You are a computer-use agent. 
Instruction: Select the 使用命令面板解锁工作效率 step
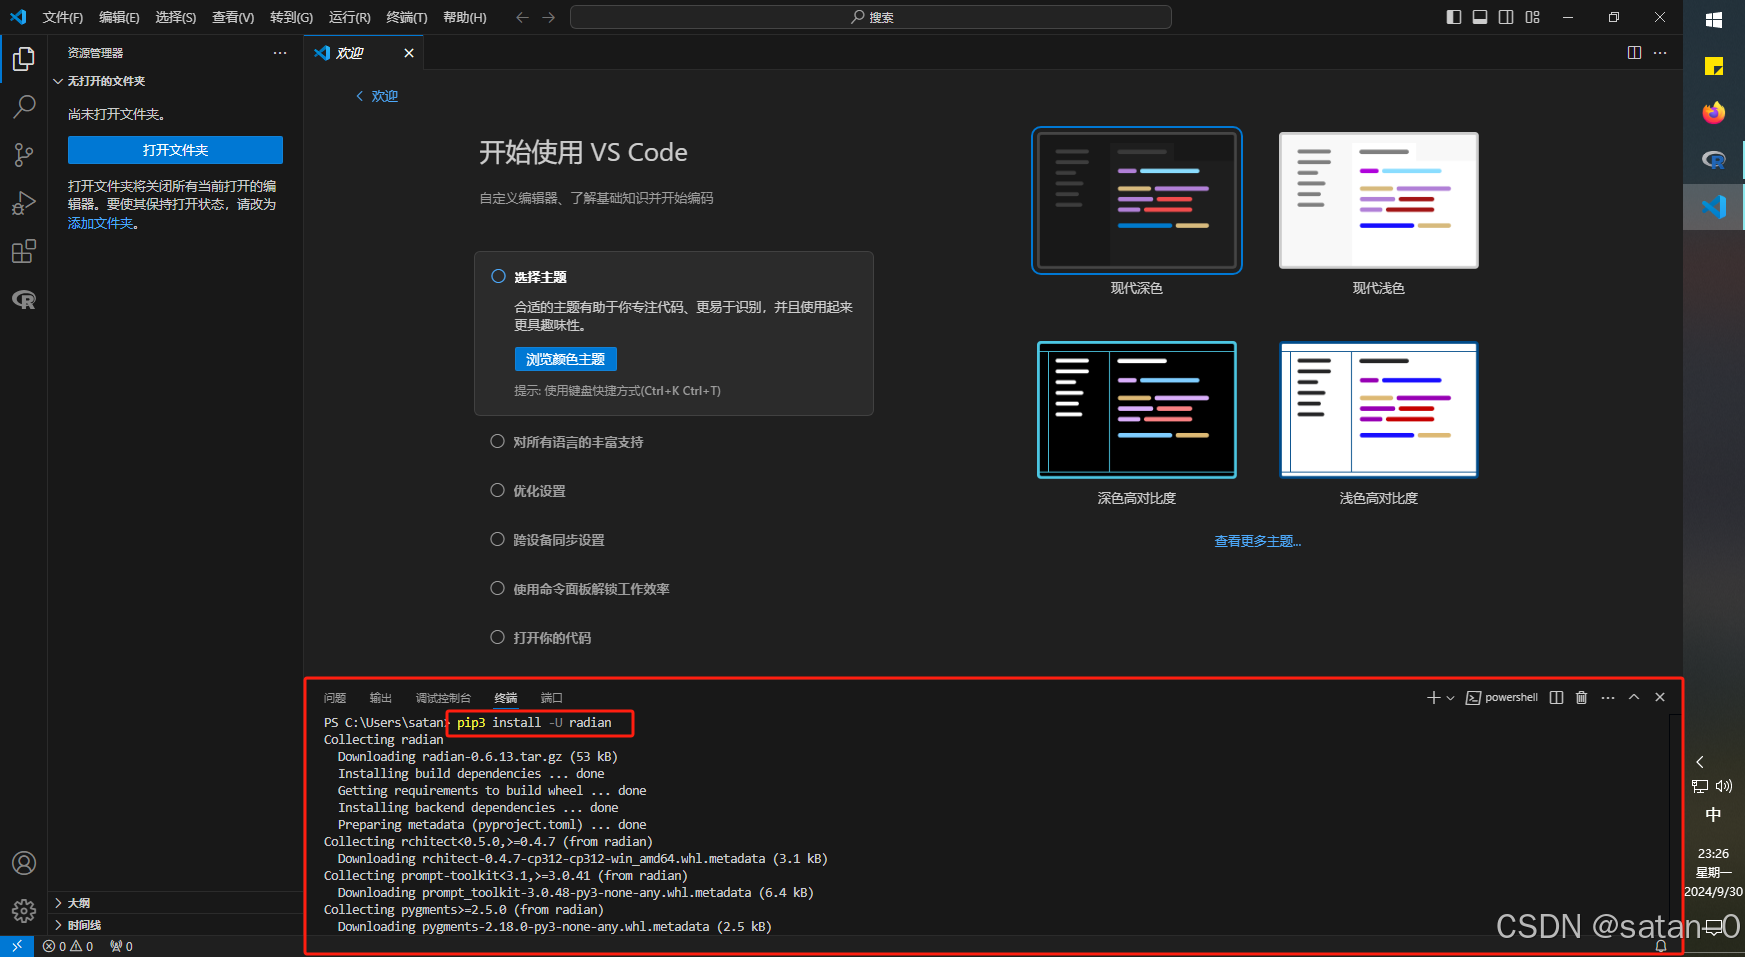(x=580, y=589)
